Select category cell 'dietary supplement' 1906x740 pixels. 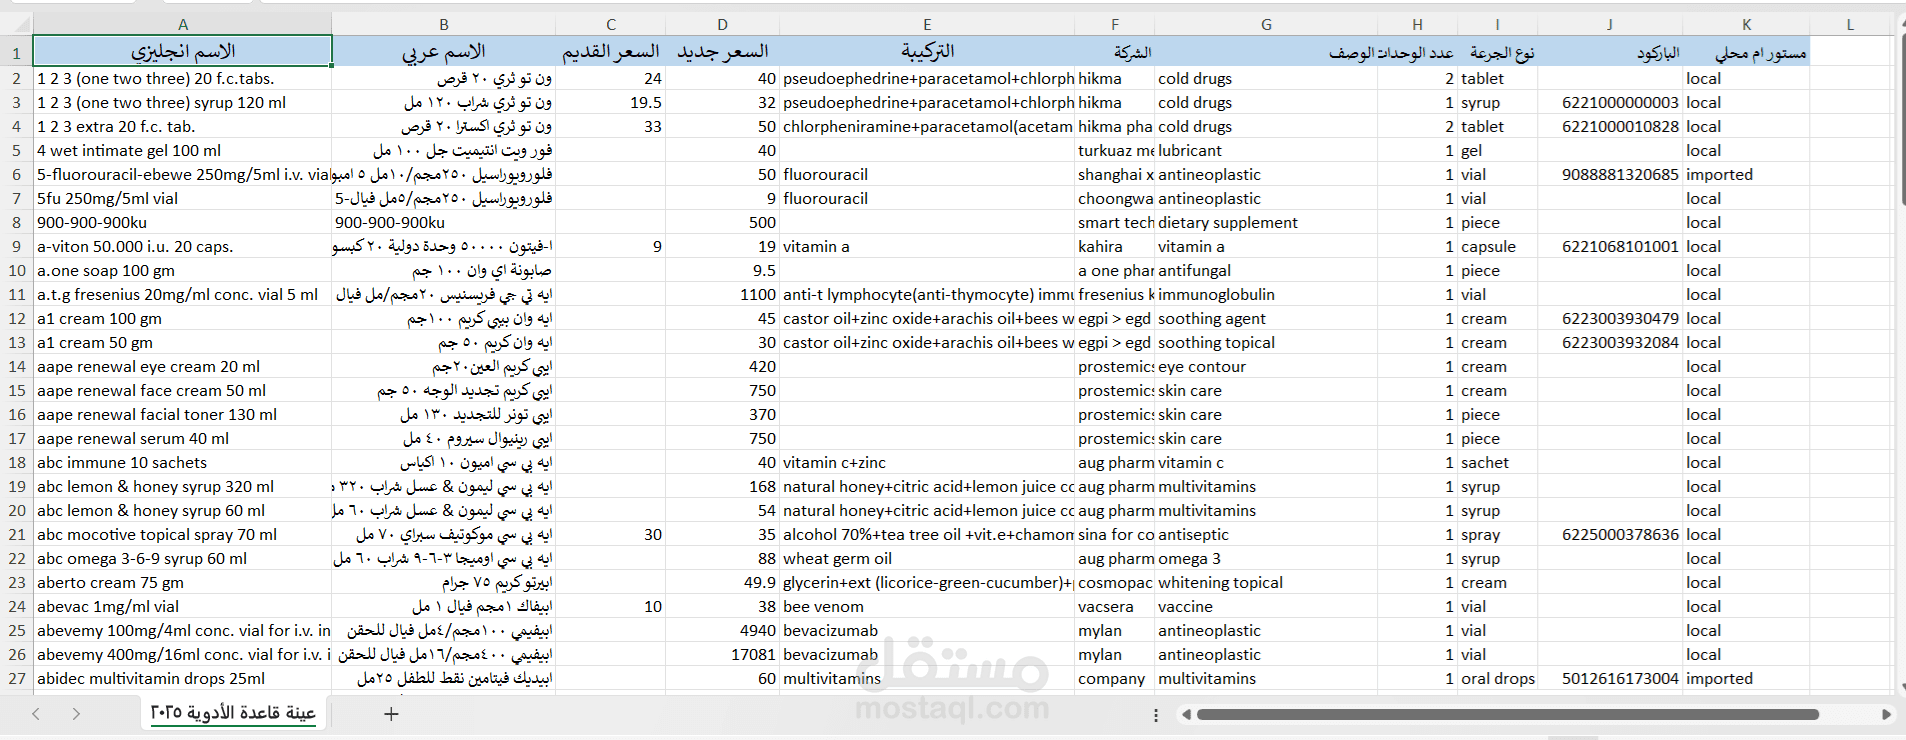click(x=1266, y=222)
